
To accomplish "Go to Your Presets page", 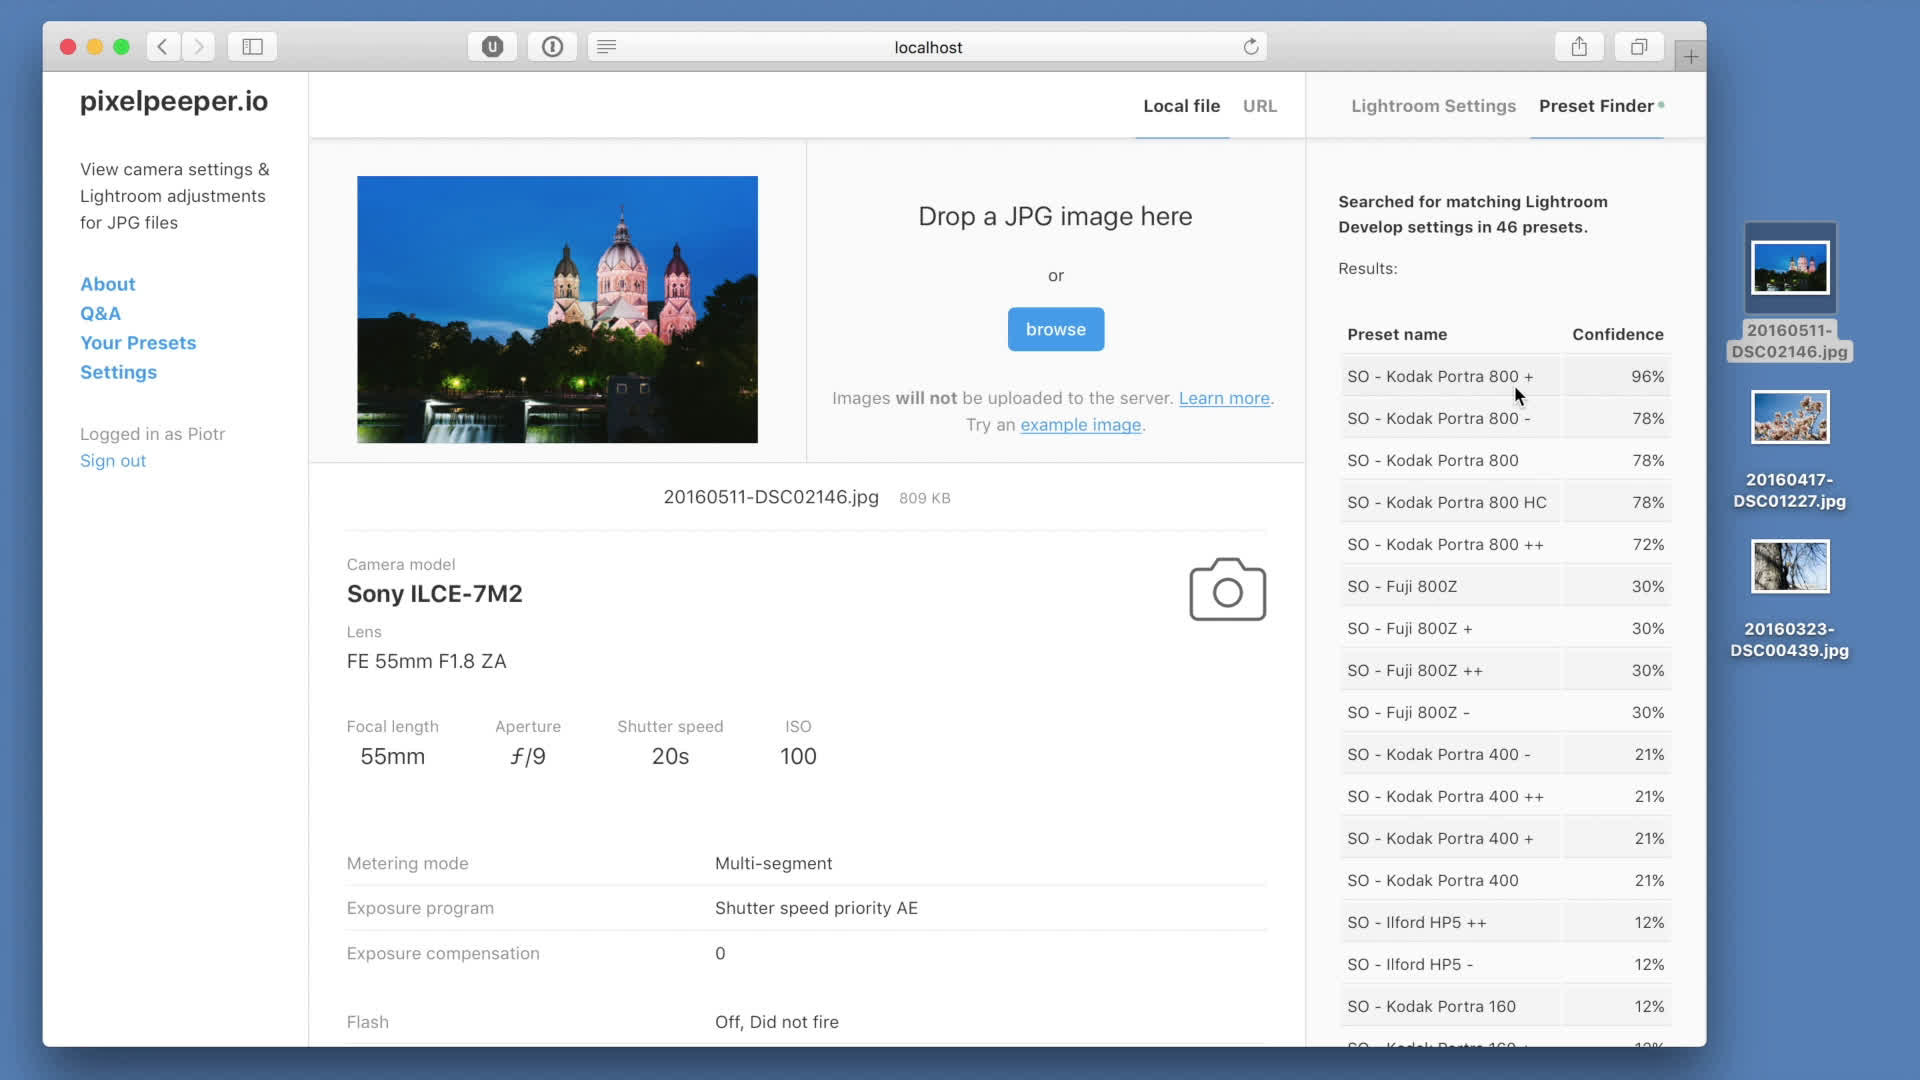I will point(138,343).
